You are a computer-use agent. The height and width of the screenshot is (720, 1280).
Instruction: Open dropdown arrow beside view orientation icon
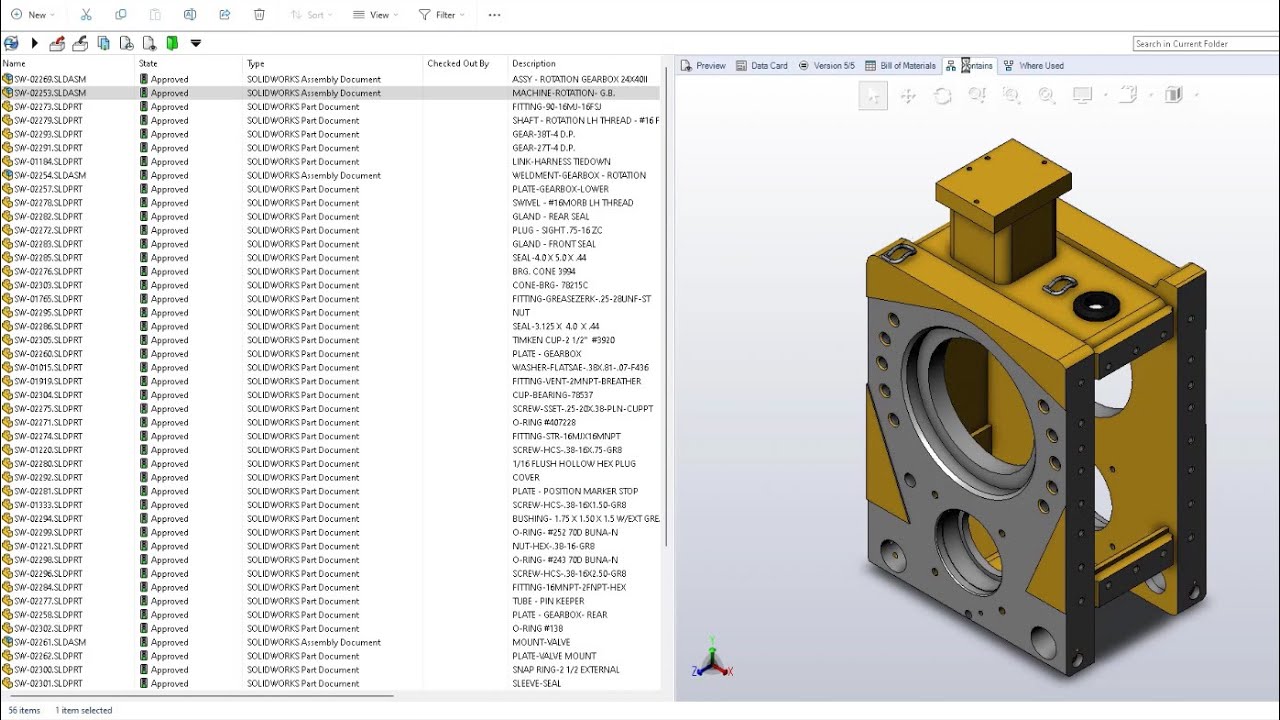tap(1151, 96)
